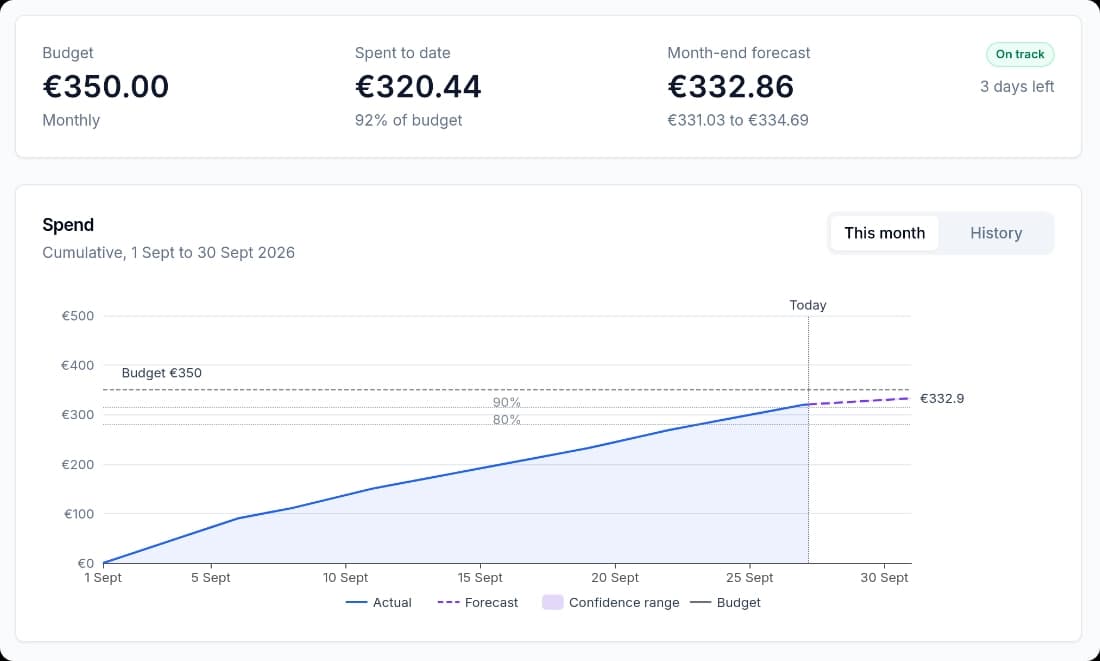
Task: Click the 25 Sept axis label
Action: click(x=749, y=577)
